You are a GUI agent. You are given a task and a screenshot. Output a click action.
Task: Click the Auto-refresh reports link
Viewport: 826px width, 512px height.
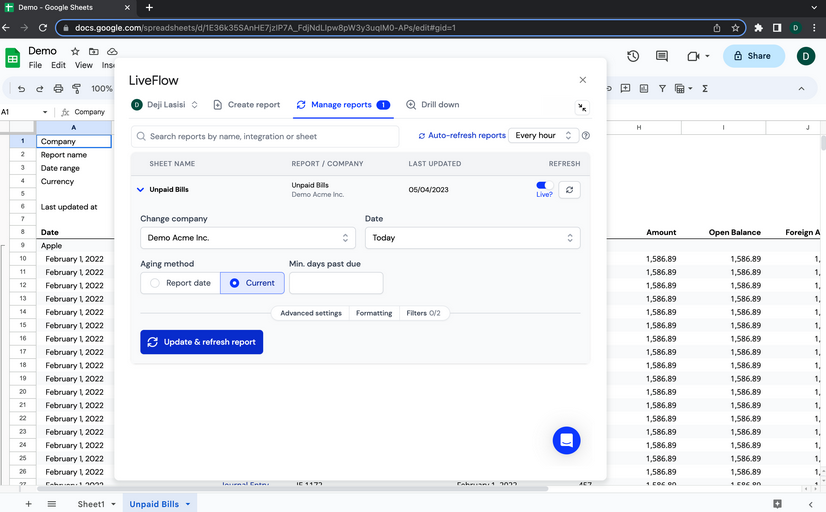coord(462,135)
